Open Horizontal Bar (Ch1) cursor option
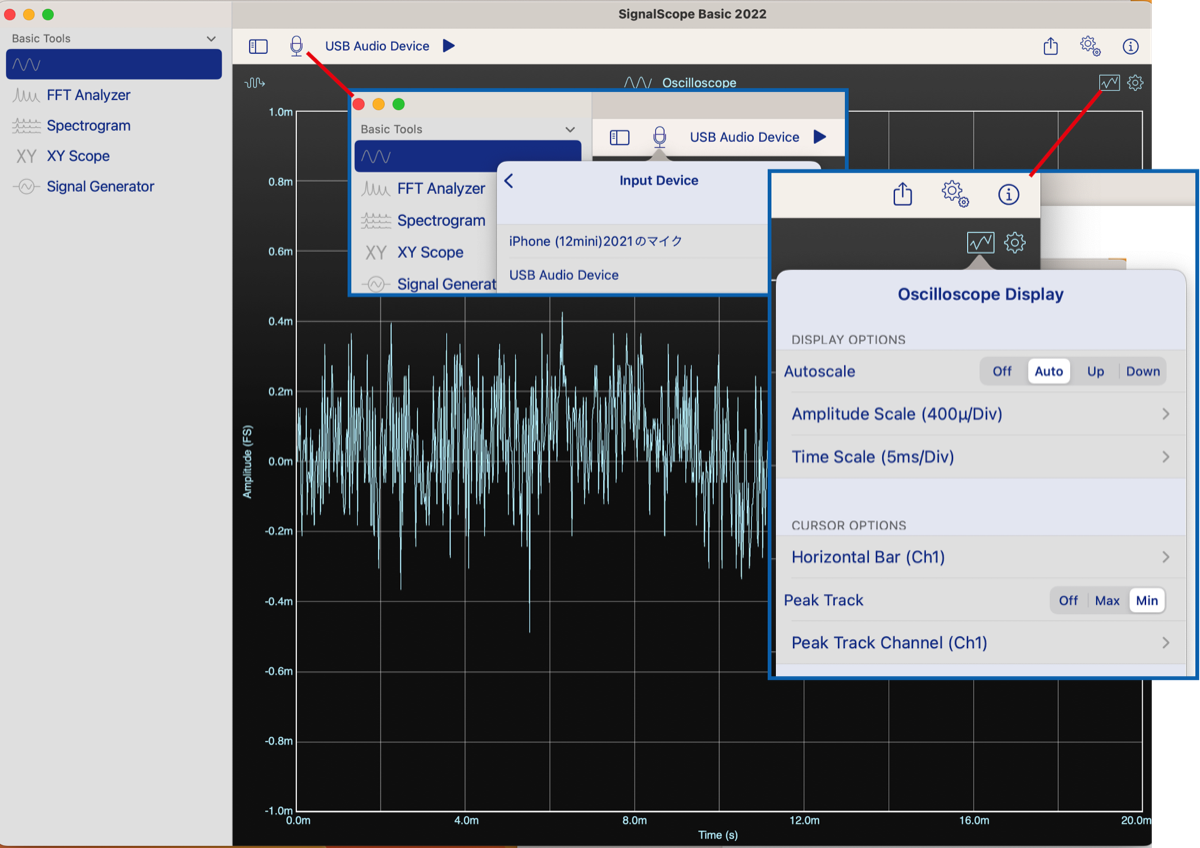 point(980,557)
